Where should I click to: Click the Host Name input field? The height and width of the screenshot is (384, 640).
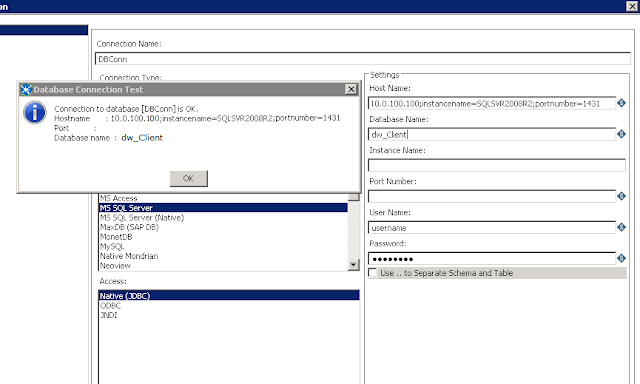point(492,103)
